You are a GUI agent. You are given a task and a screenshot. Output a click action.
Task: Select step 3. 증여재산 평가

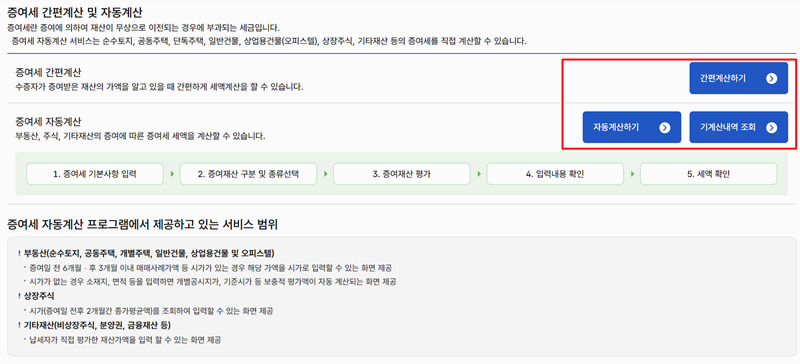coord(402,174)
